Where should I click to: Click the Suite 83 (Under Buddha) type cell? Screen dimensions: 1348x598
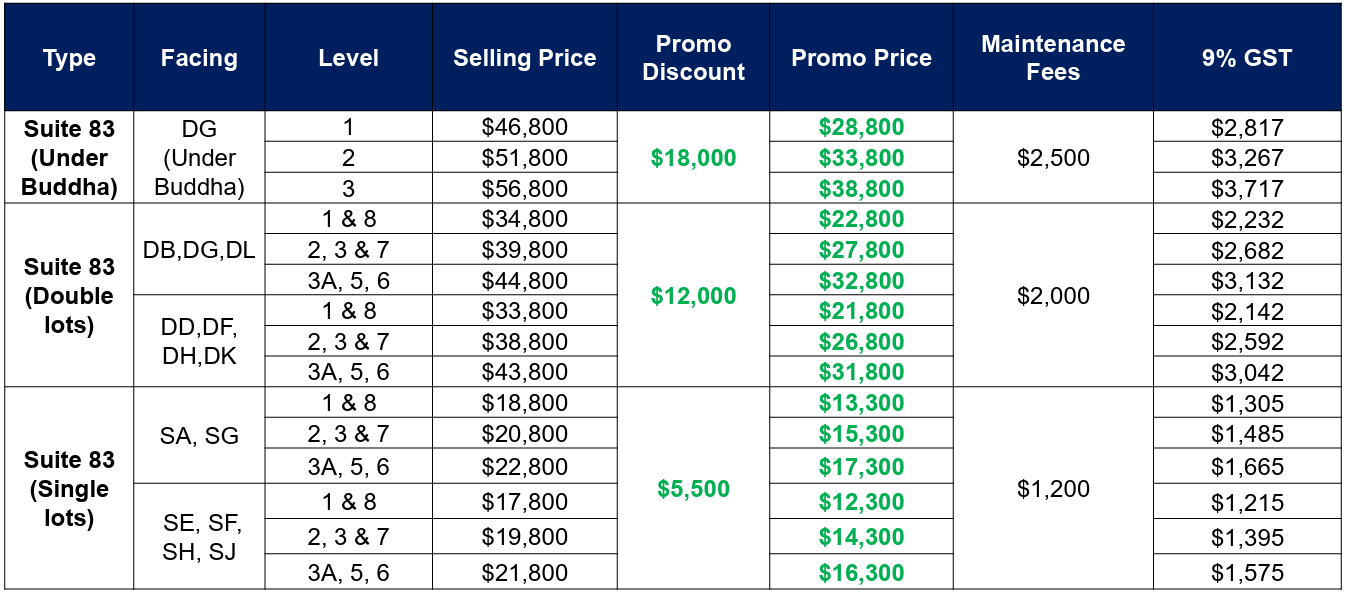pos(69,158)
